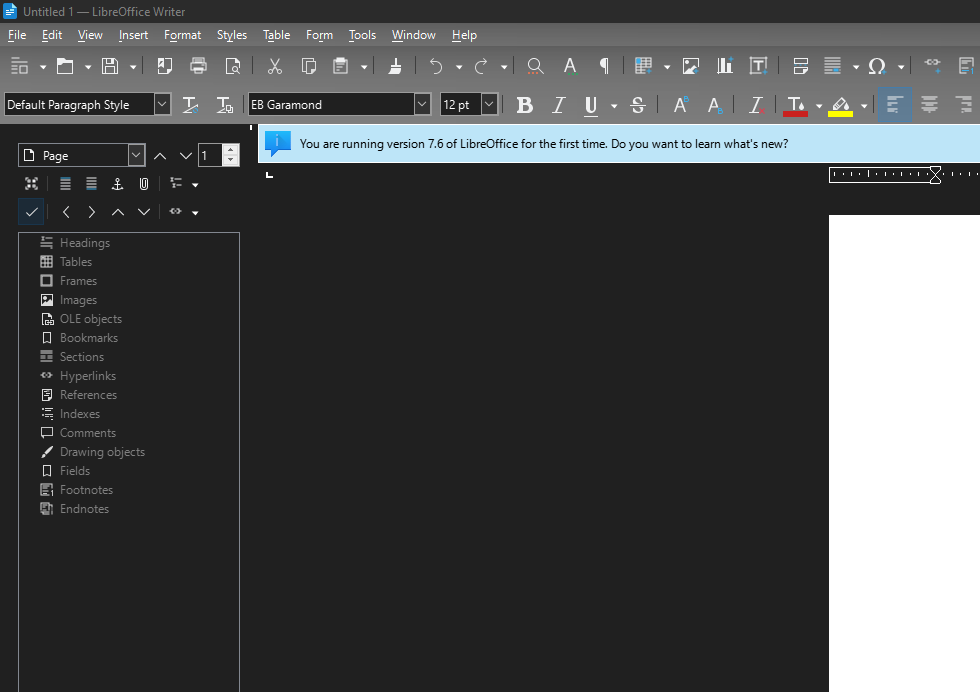
Task: Open the Tools menu
Action: 362,35
